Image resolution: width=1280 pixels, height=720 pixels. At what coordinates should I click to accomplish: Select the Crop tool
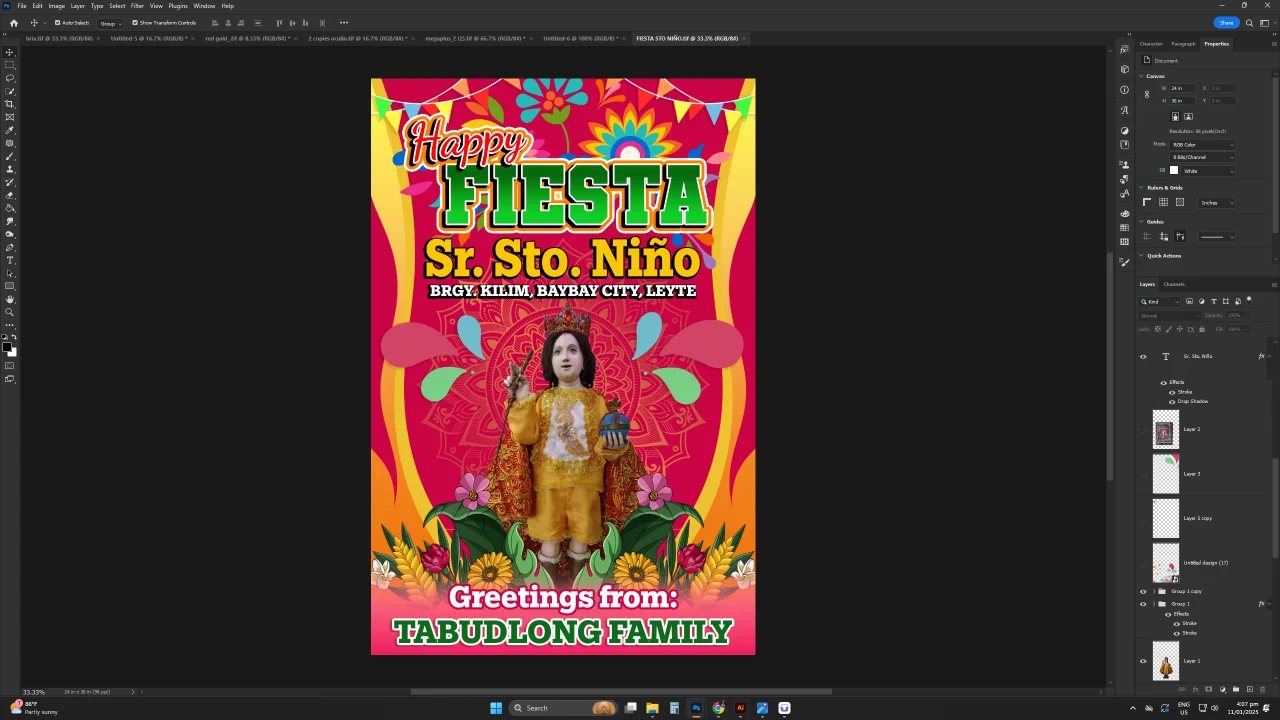pyautogui.click(x=10, y=104)
